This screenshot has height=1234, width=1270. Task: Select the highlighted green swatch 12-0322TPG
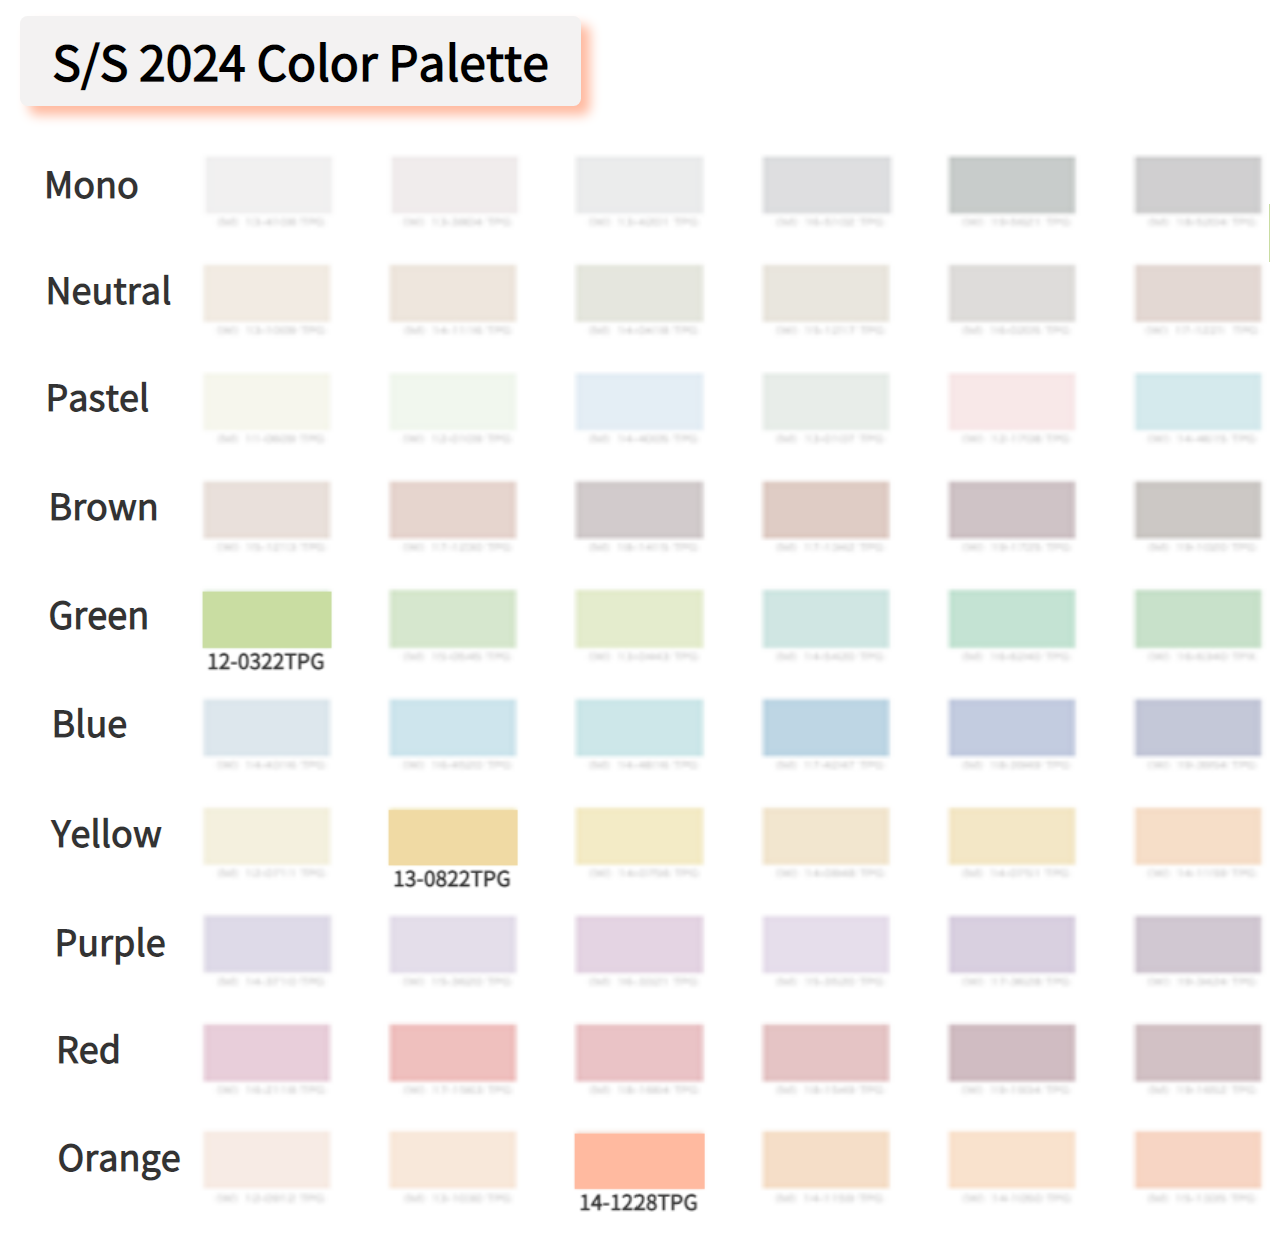coord(267,619)
